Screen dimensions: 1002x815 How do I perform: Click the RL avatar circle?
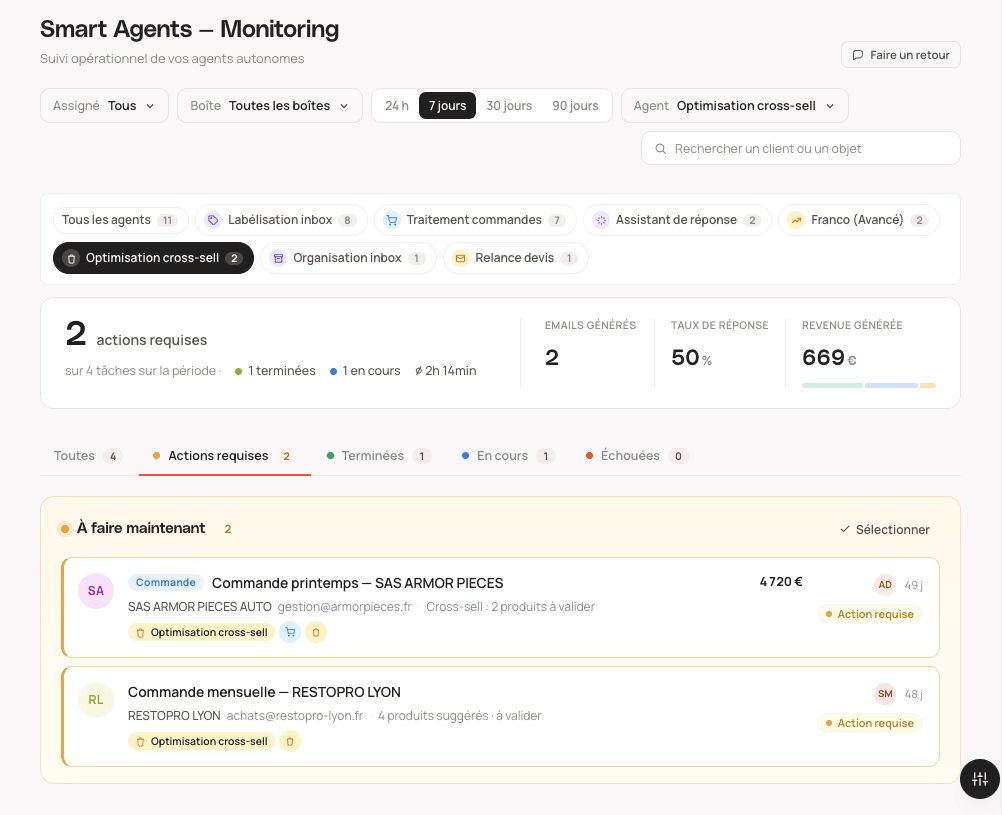[x=96, y=700]
